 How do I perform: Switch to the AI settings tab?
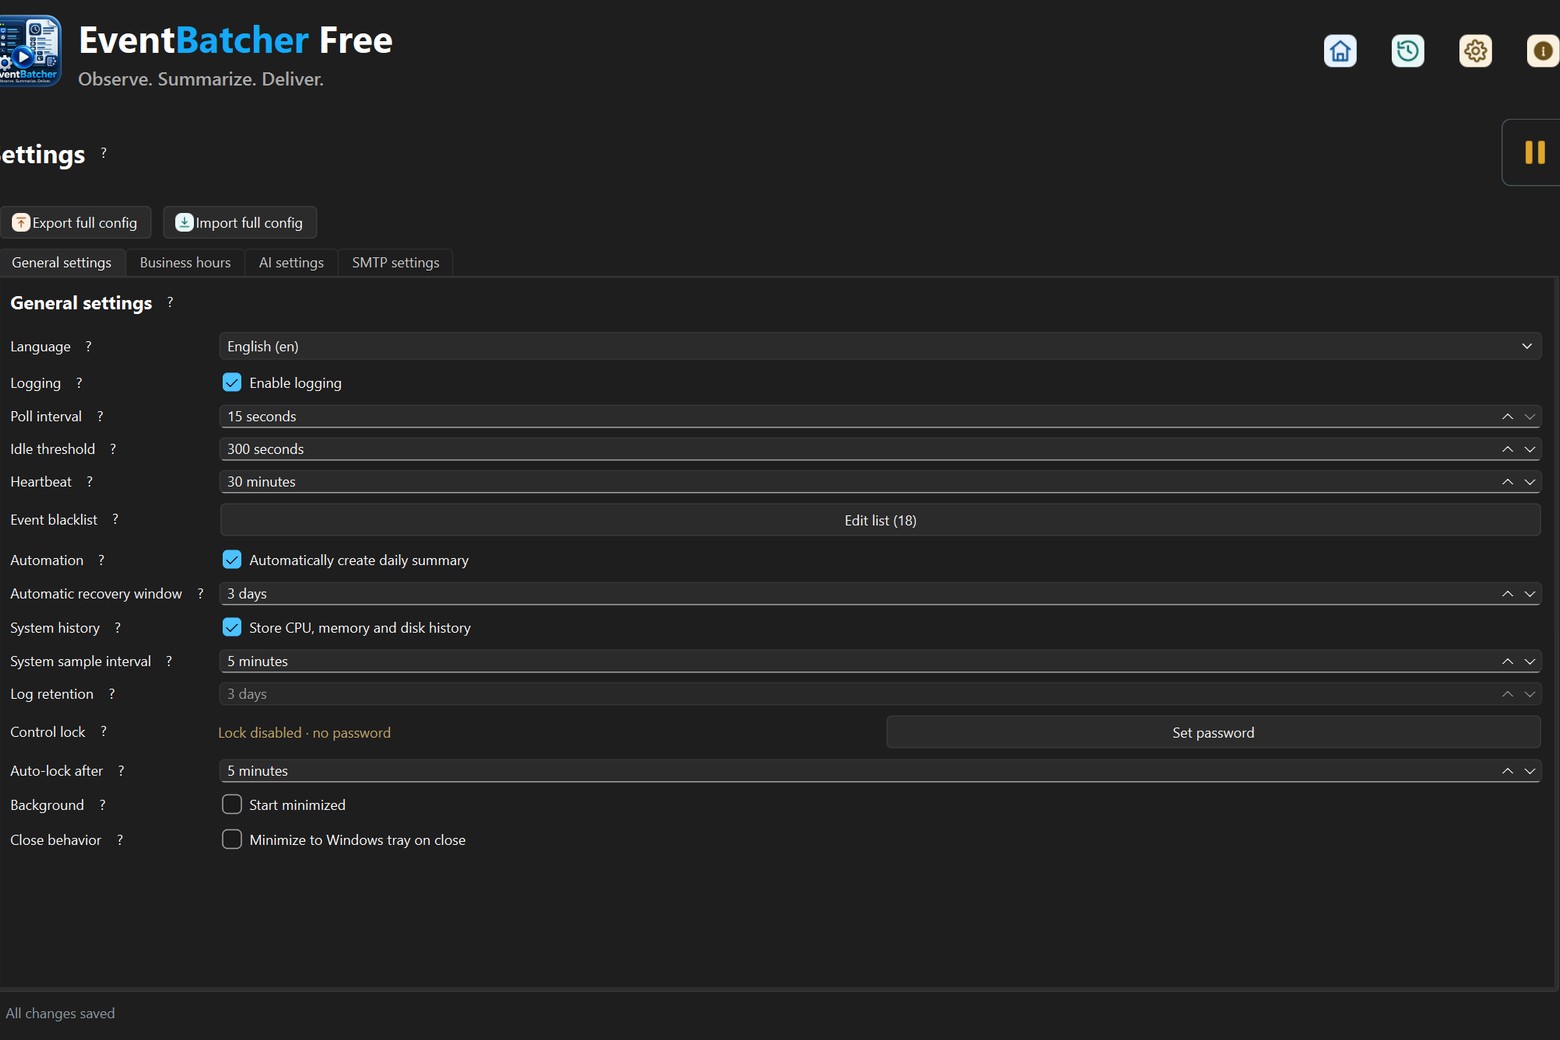pyautogui.click(x=291, y=262)
